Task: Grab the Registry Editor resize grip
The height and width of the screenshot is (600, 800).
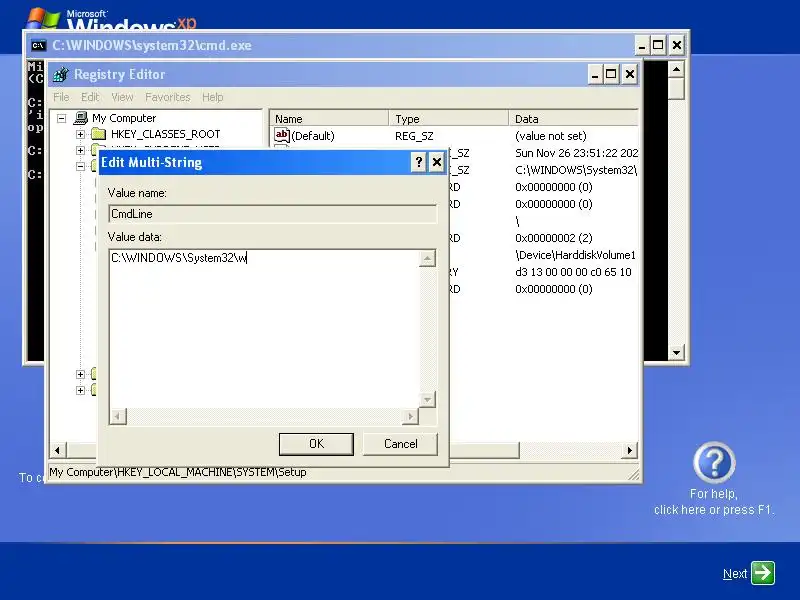Action: click(634, 475)
